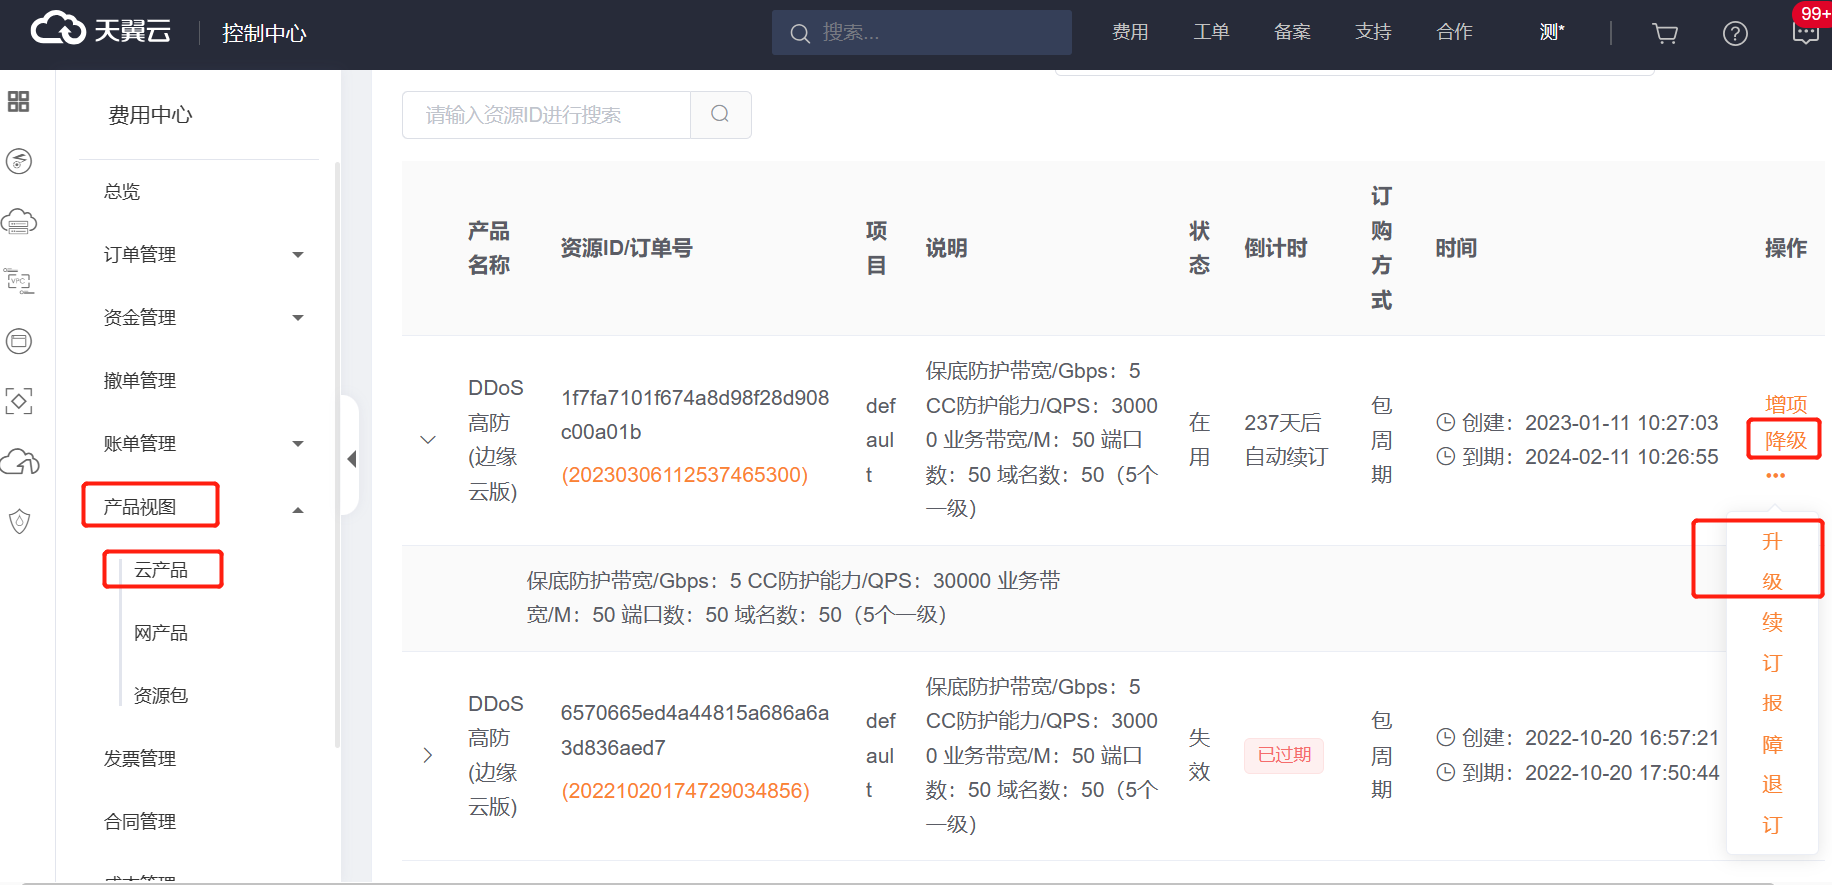Open 总览 in the sidebar
Image resolution: width=1832 pixels, height=885 pixels.
(122, 191)
